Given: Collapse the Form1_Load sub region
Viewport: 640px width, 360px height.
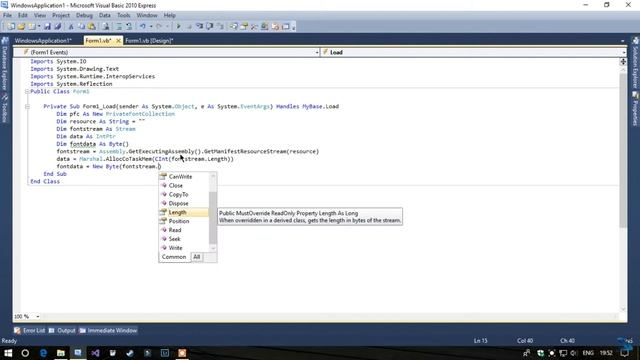Looking at the screenshot, I should 27,107.
